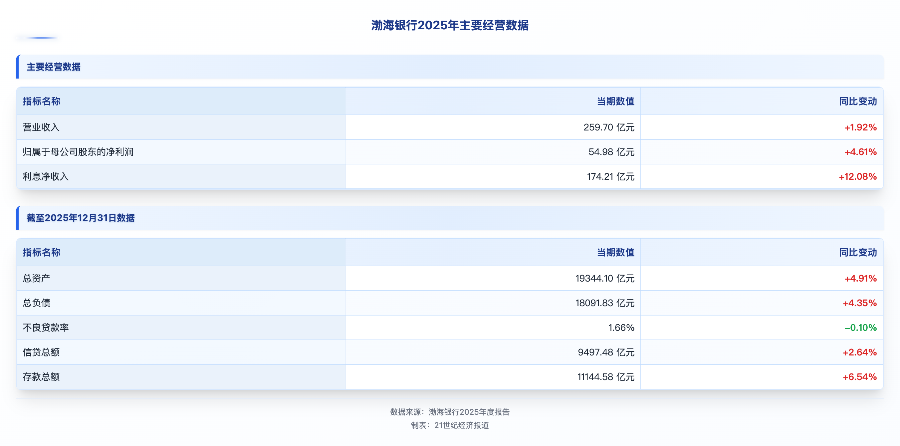The width and height of the screenshot is (900, 446).
Task: Select the +1.92% change value
Action: coord(860,127)
